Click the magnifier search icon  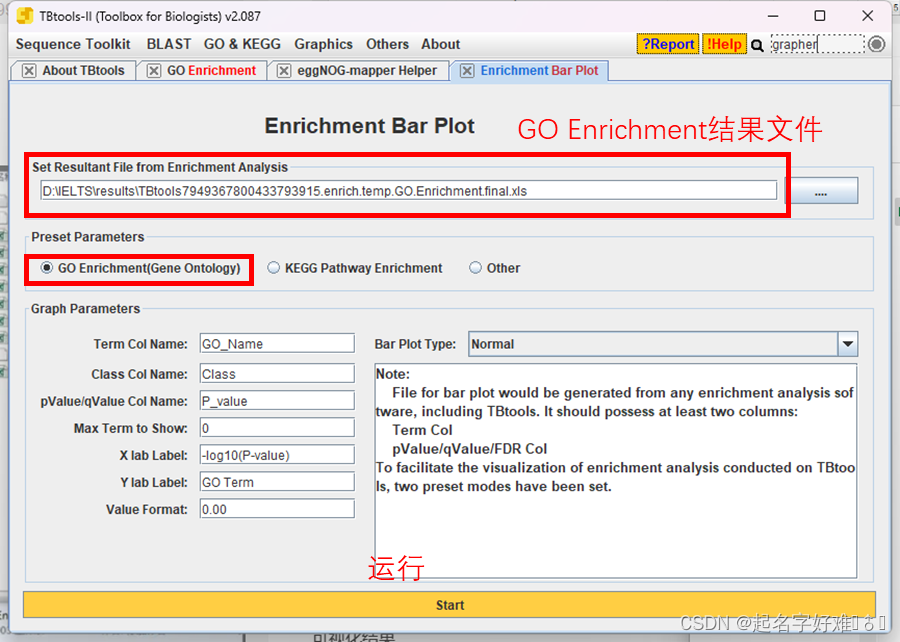click(x=758, y=44)
